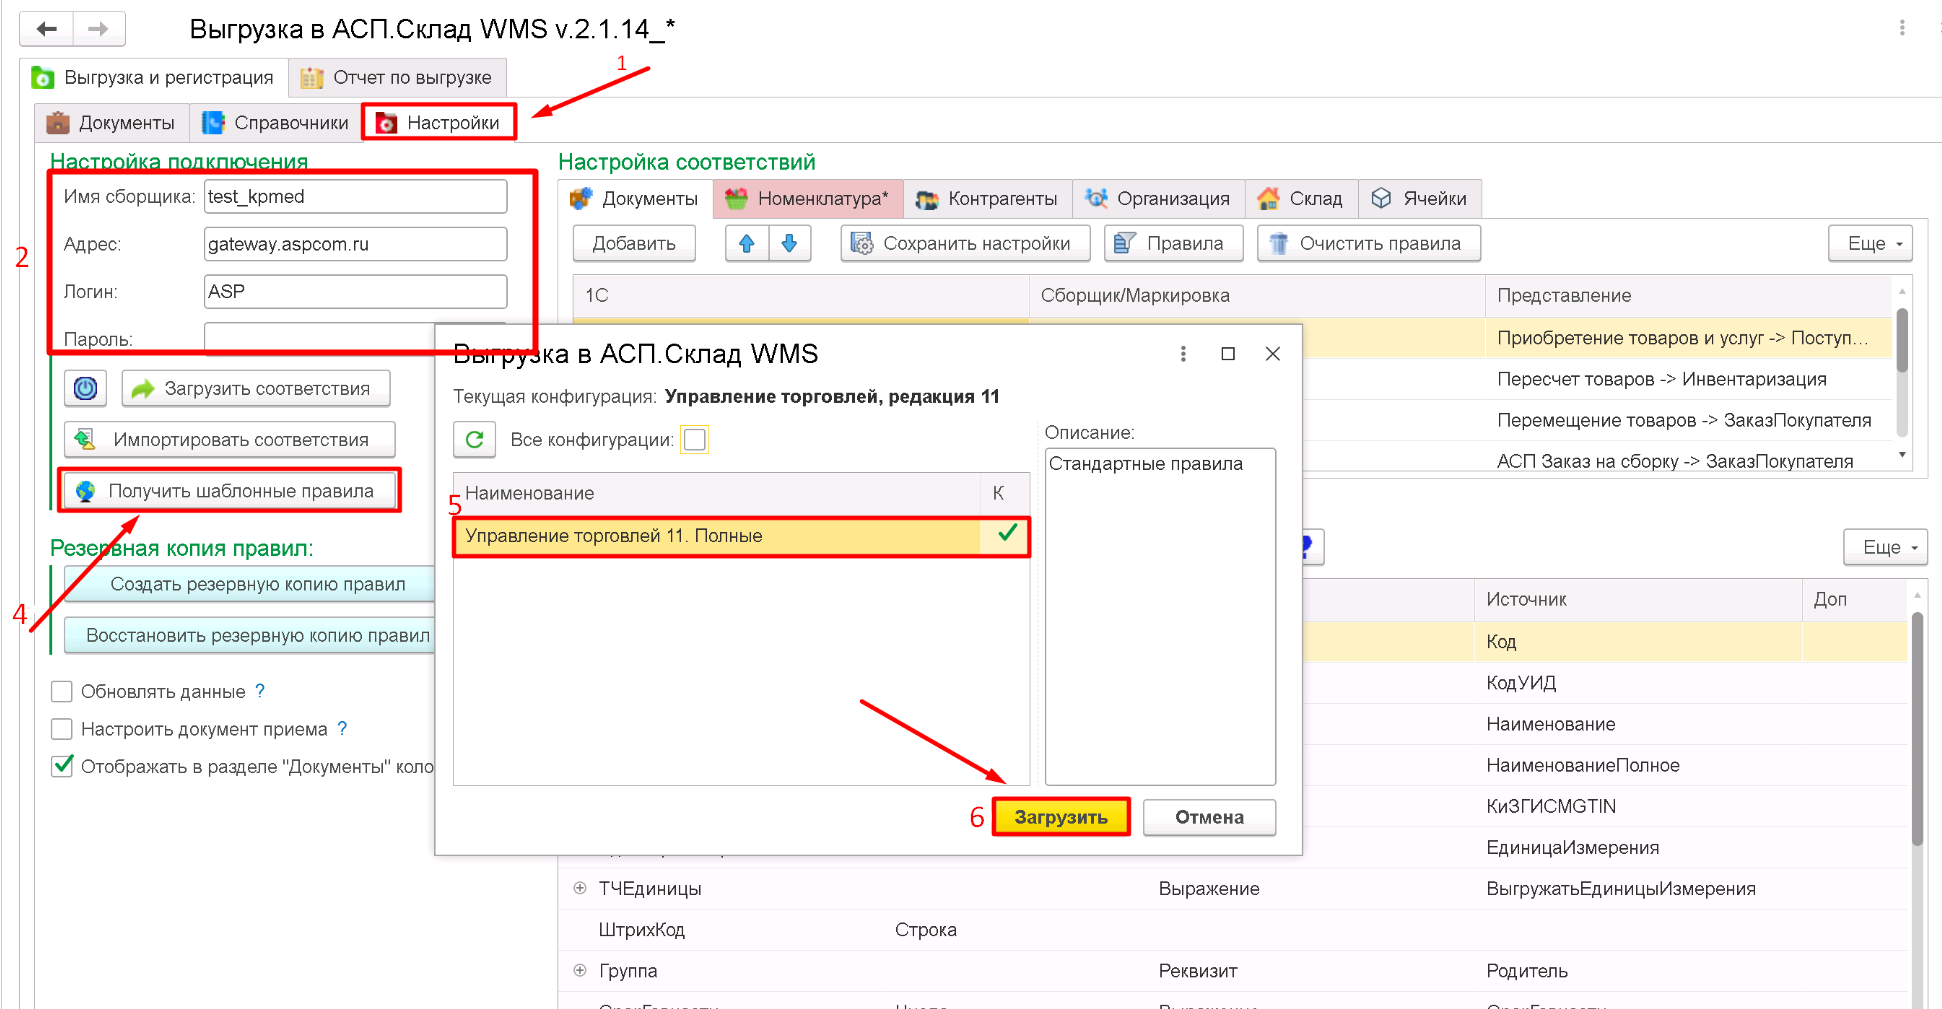Open the help question mark next to 'Настроить документ приема'

tap(342, 729)
